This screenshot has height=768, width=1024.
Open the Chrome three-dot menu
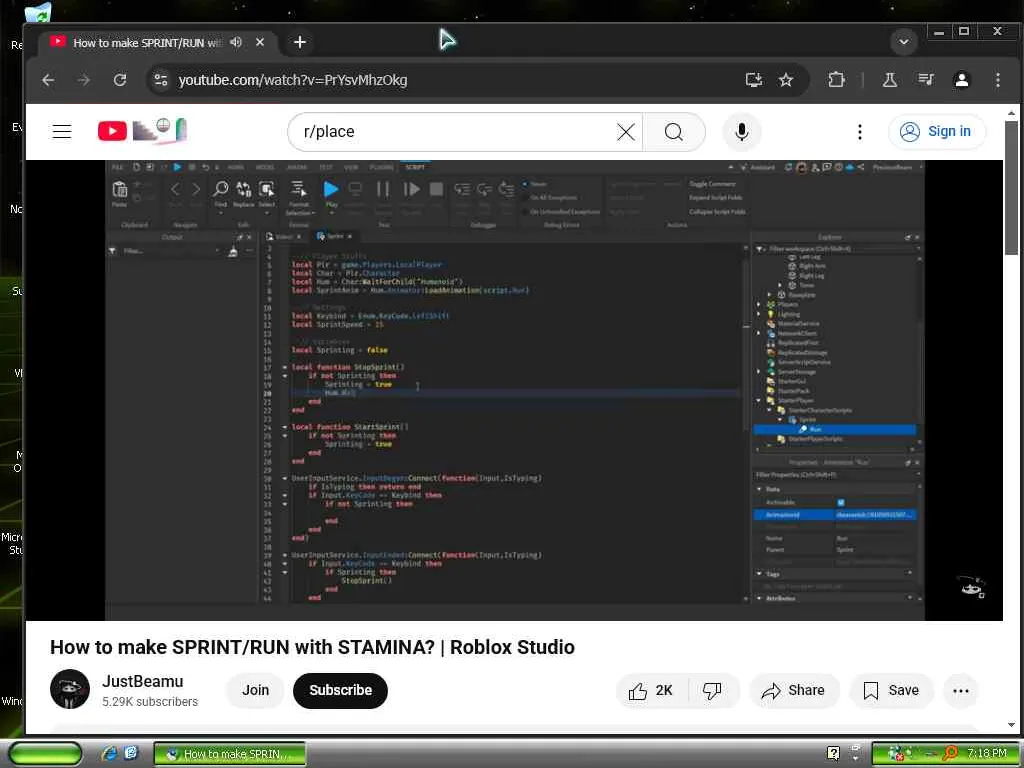click(x=997, y=80)
